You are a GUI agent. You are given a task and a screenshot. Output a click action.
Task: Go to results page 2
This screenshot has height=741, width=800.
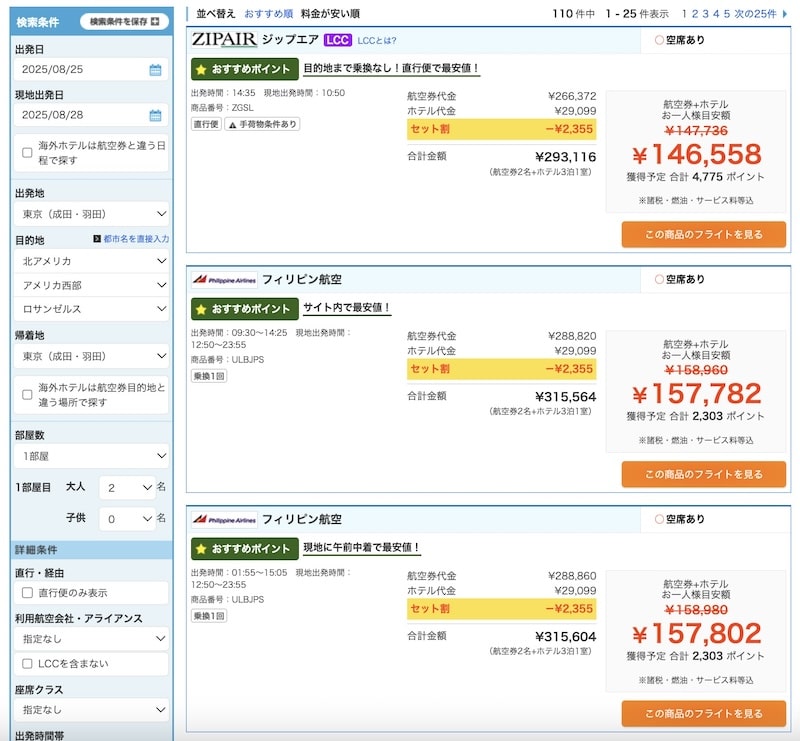pyautogui.click(x=694, y=14)
